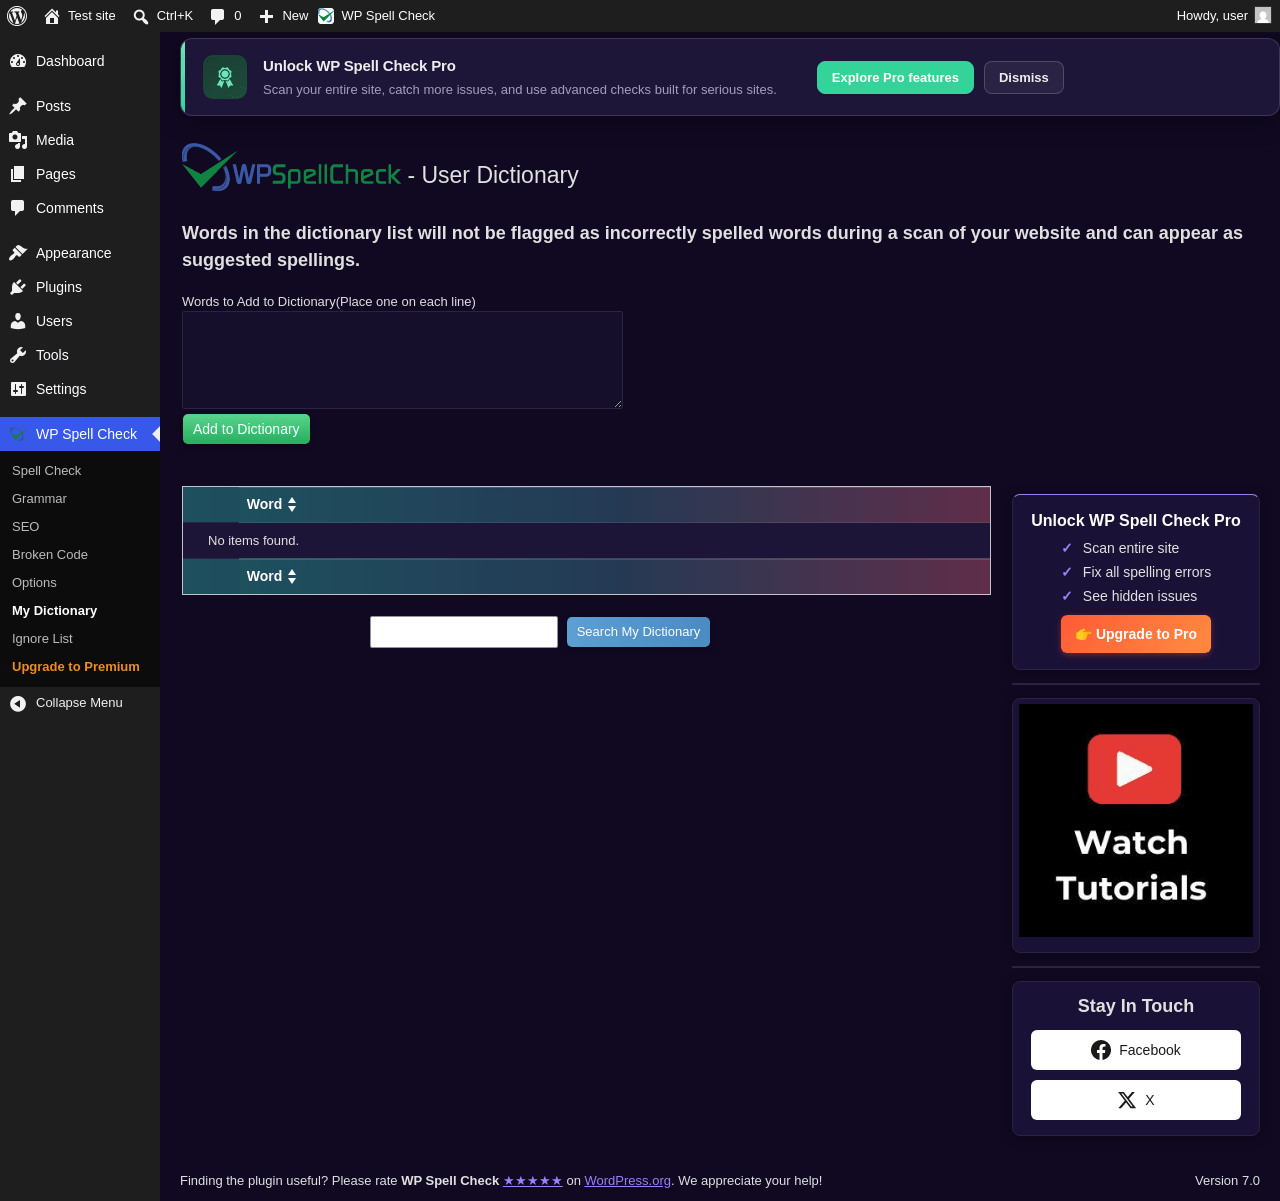1280x1201 pixels.
Task: Click the Upgrade to Pro button
Action: (x=1136, y=634)
